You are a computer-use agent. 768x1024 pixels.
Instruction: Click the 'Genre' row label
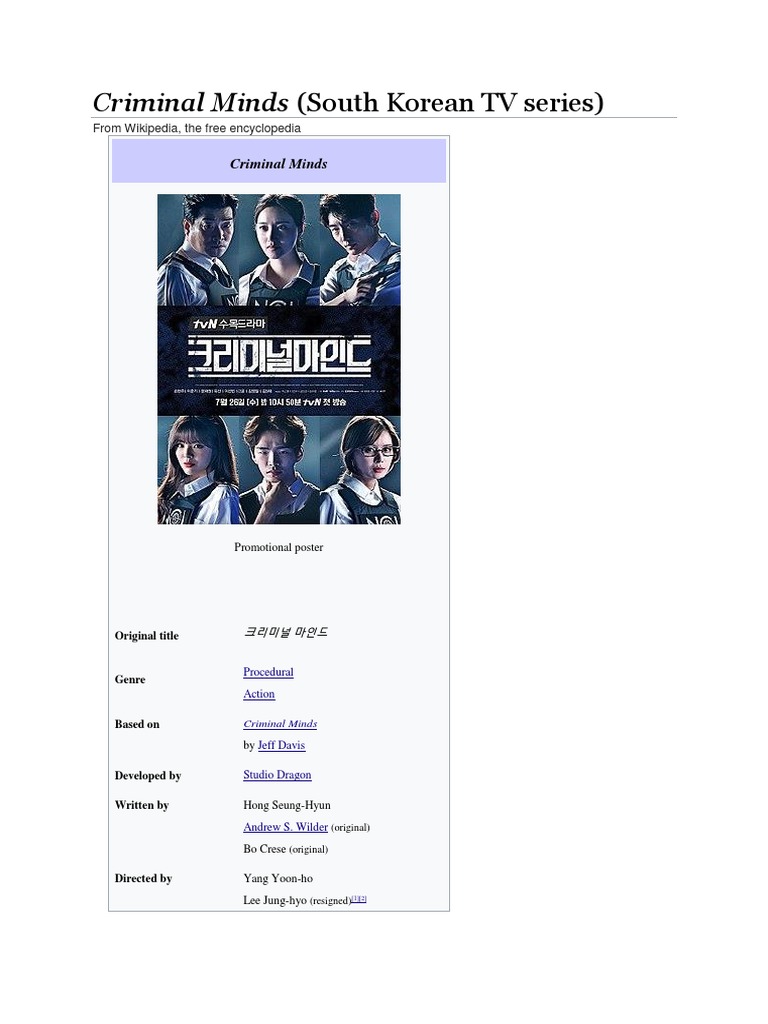(x=130, y=680)
